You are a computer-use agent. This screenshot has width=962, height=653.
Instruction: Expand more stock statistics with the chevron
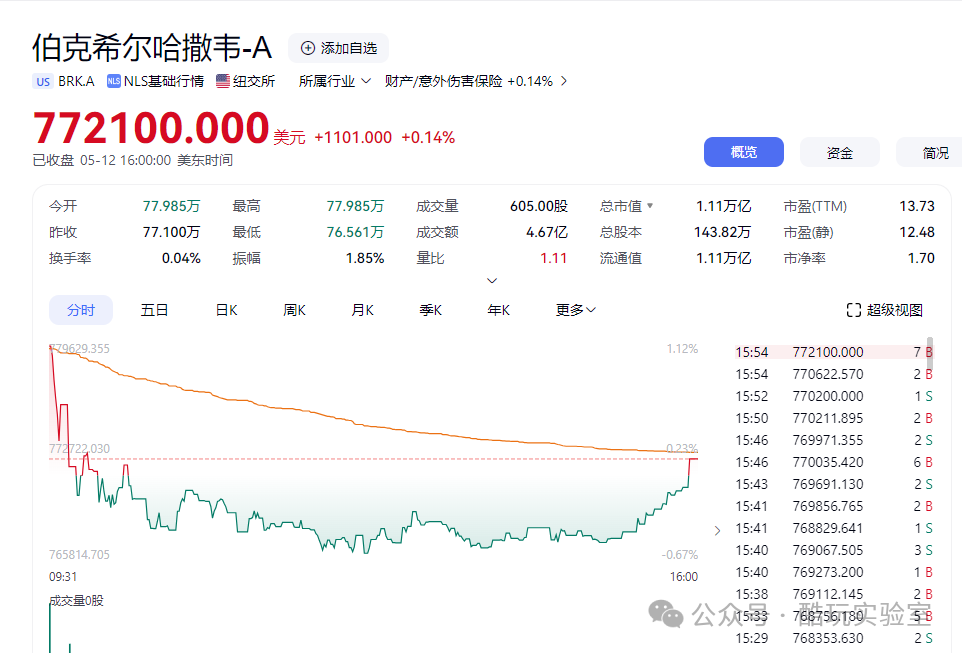tap(491, 281)
